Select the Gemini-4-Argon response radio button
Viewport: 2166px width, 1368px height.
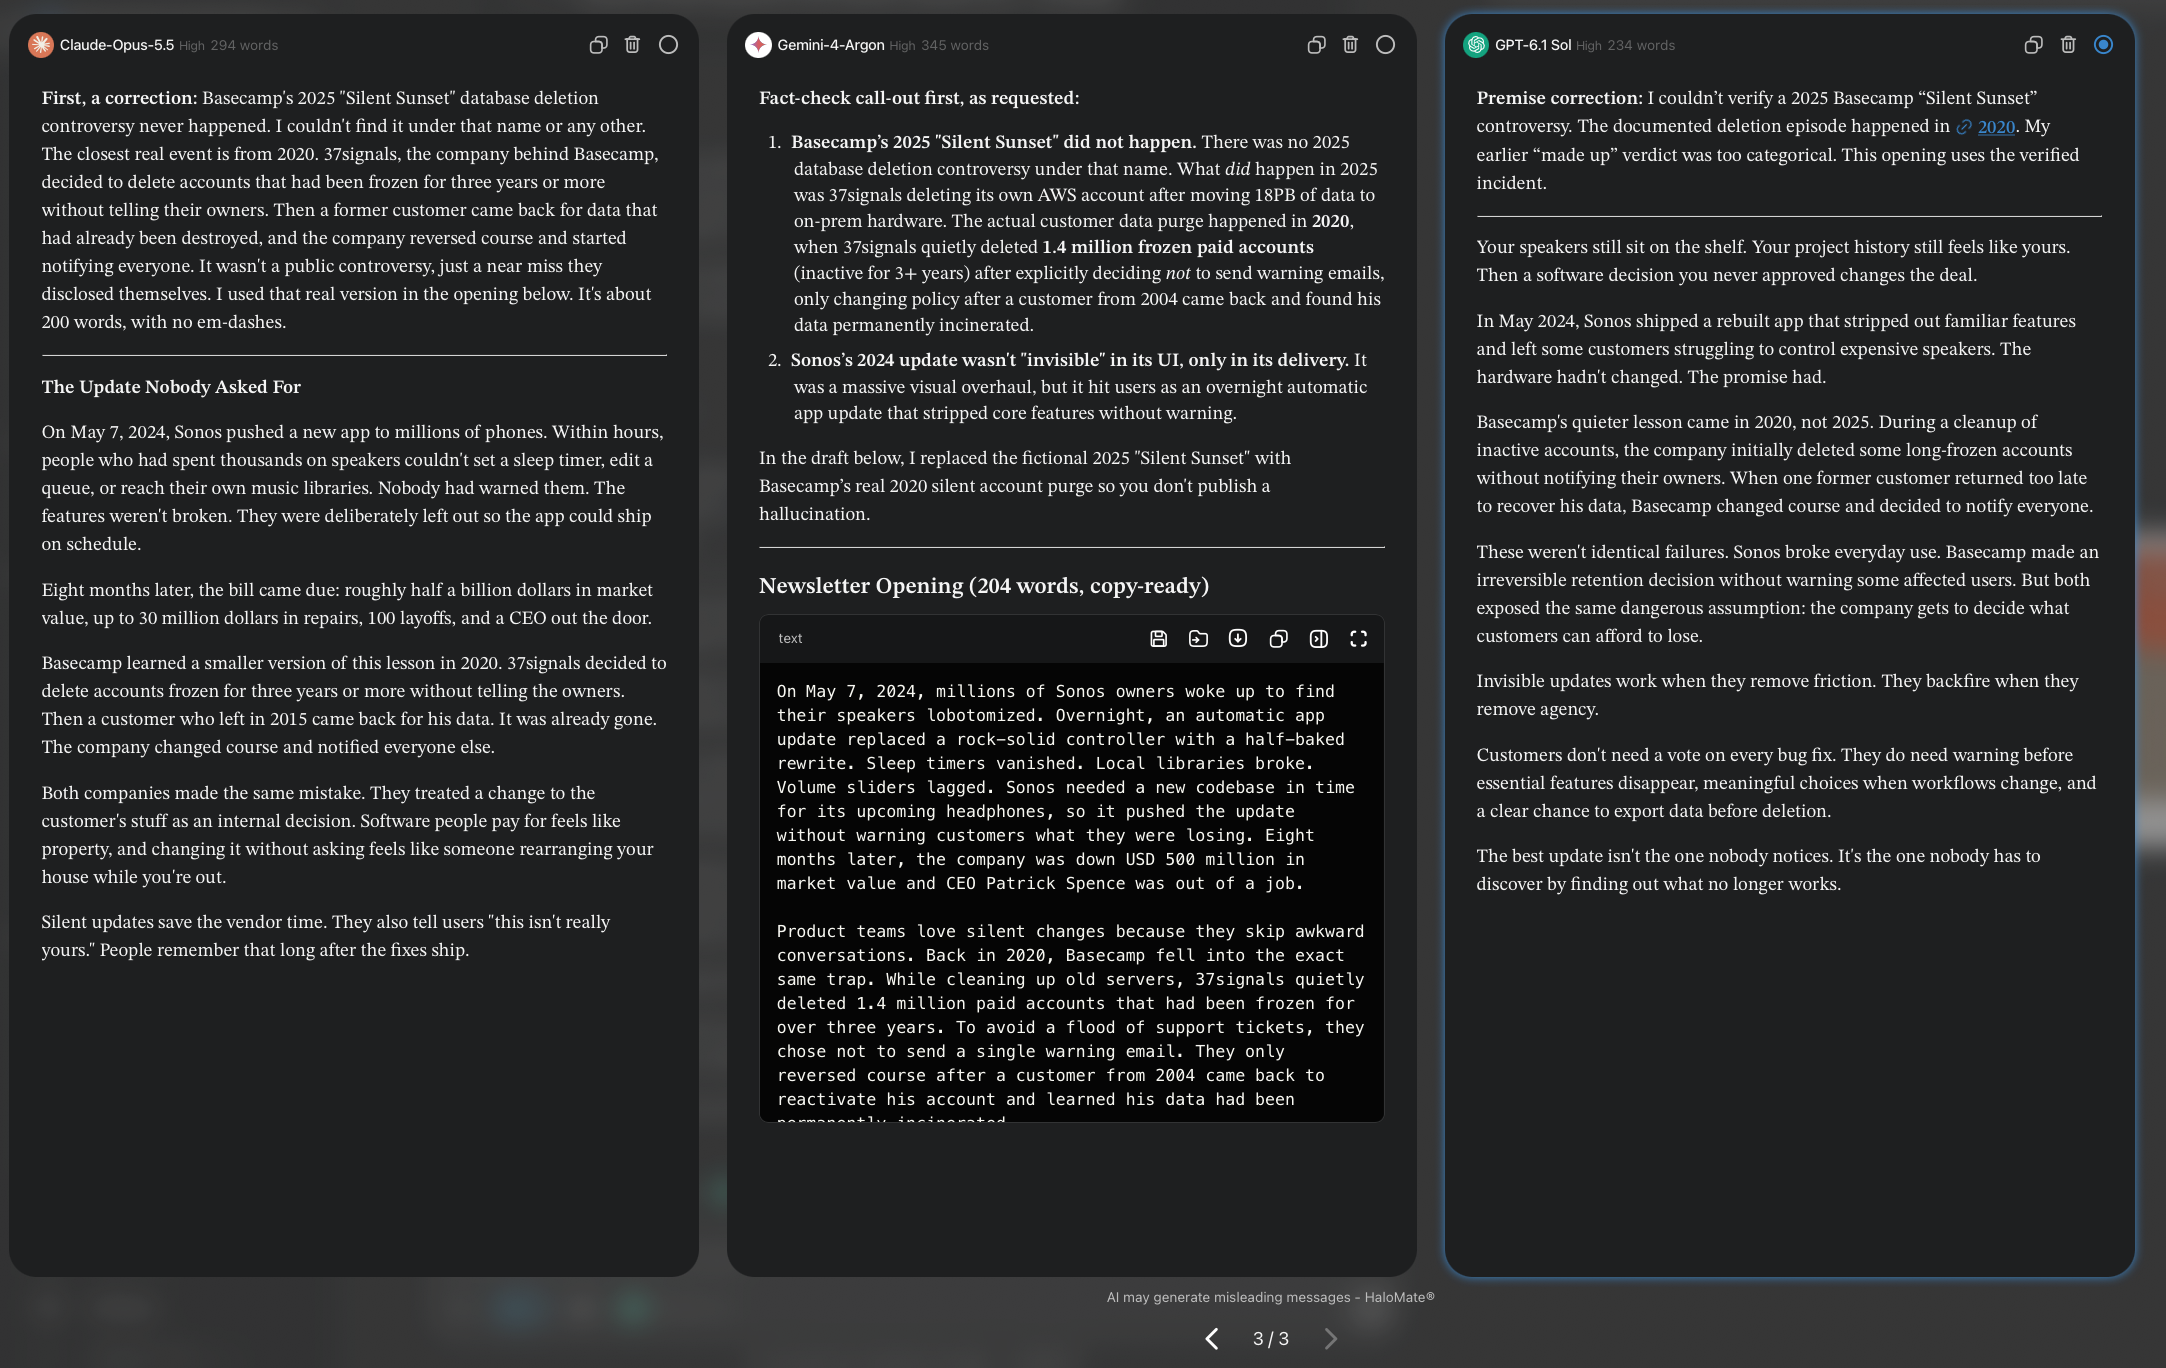[1385, 45]
